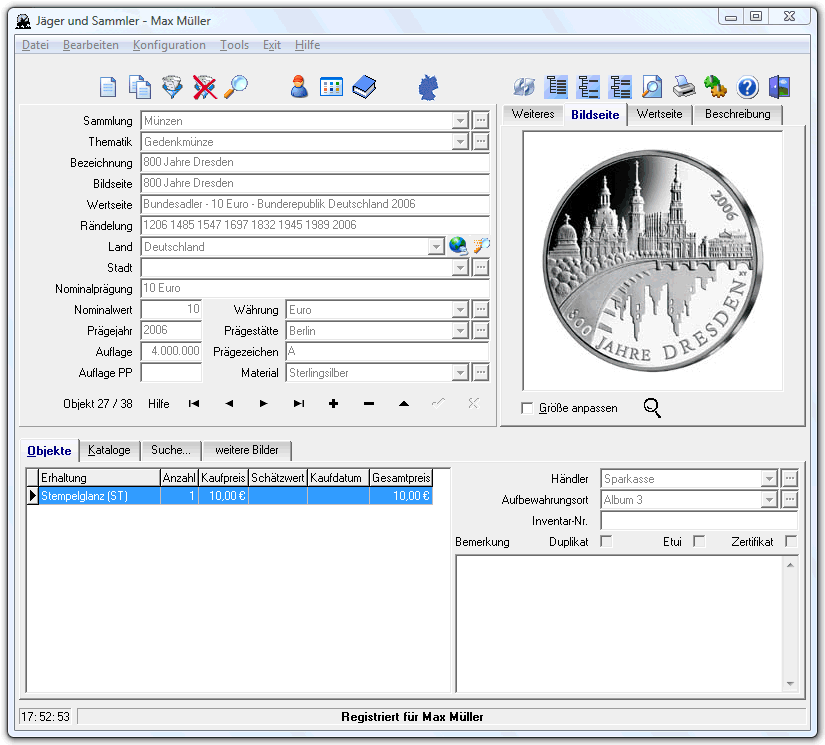Click the green puzzle piece icon

716,87
